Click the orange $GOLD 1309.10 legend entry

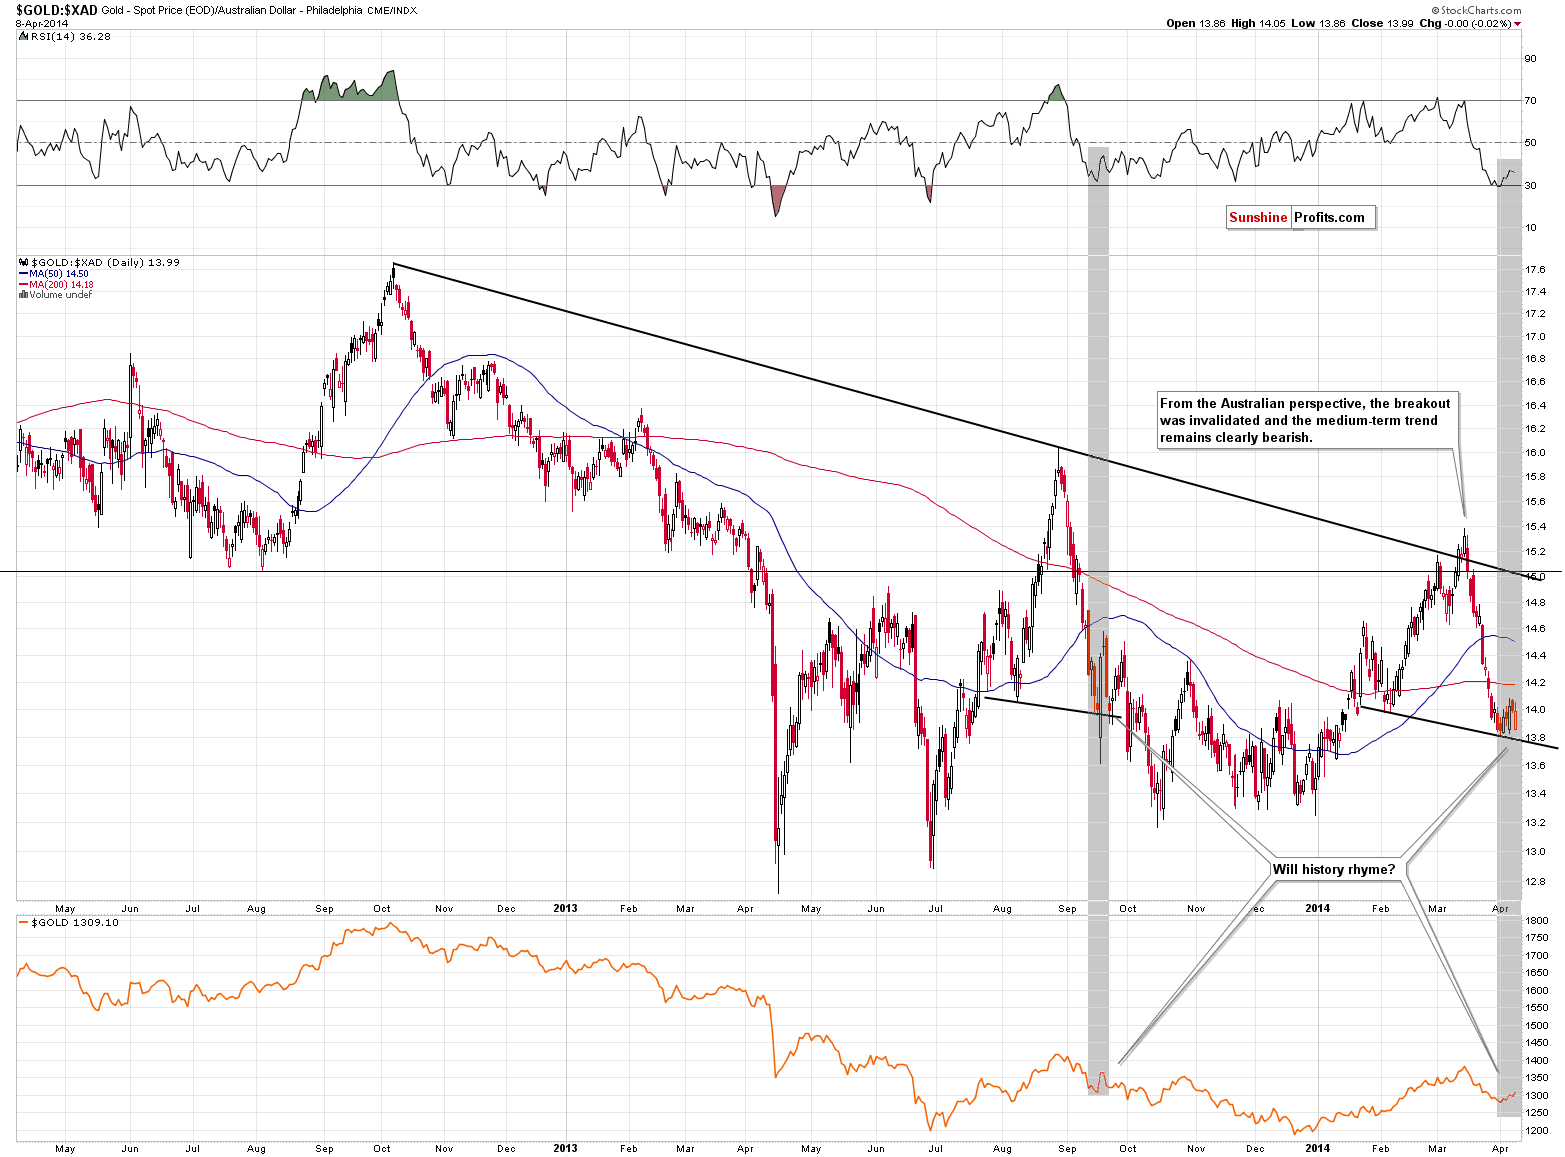[x=69, y=922]
